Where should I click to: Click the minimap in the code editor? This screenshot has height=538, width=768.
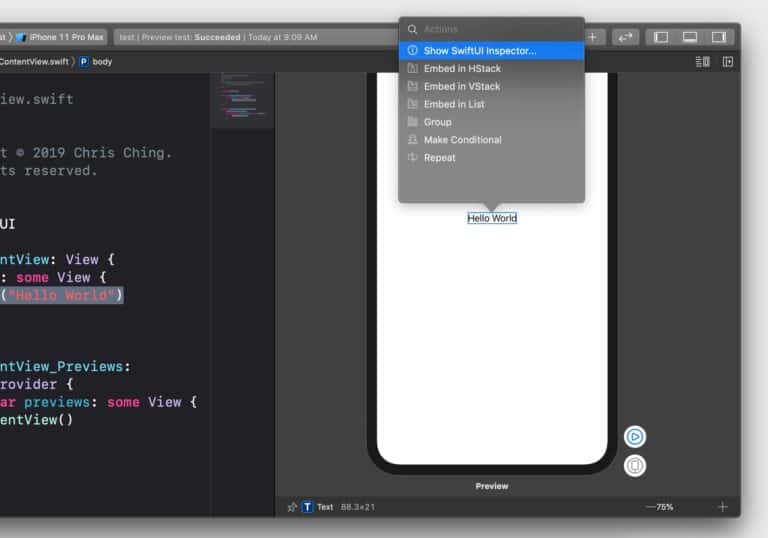(242, 100)
